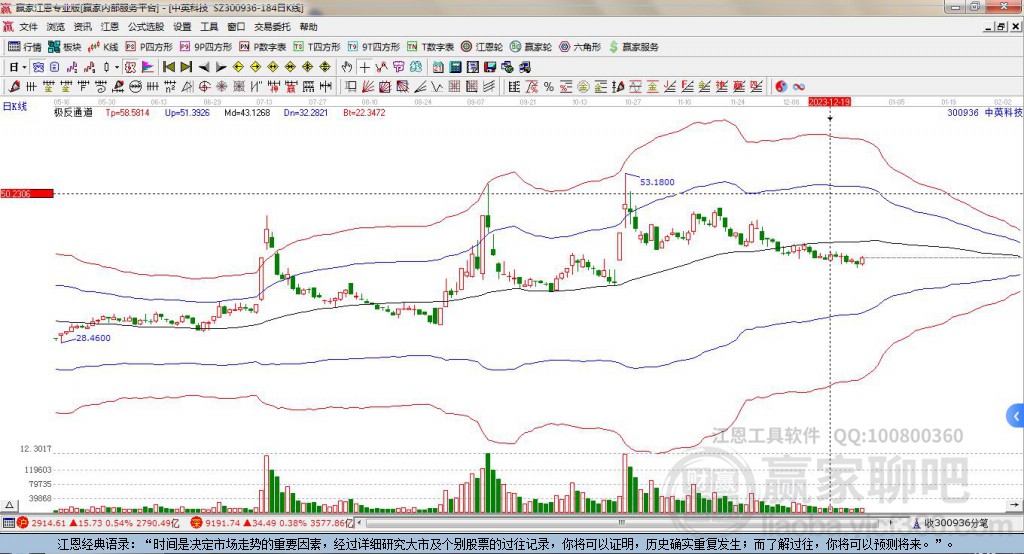Image resolution: width=1024 pixels, height=554 pixels.
Task: Click the 53.1800 high price label
Action: tap(657, 182)
